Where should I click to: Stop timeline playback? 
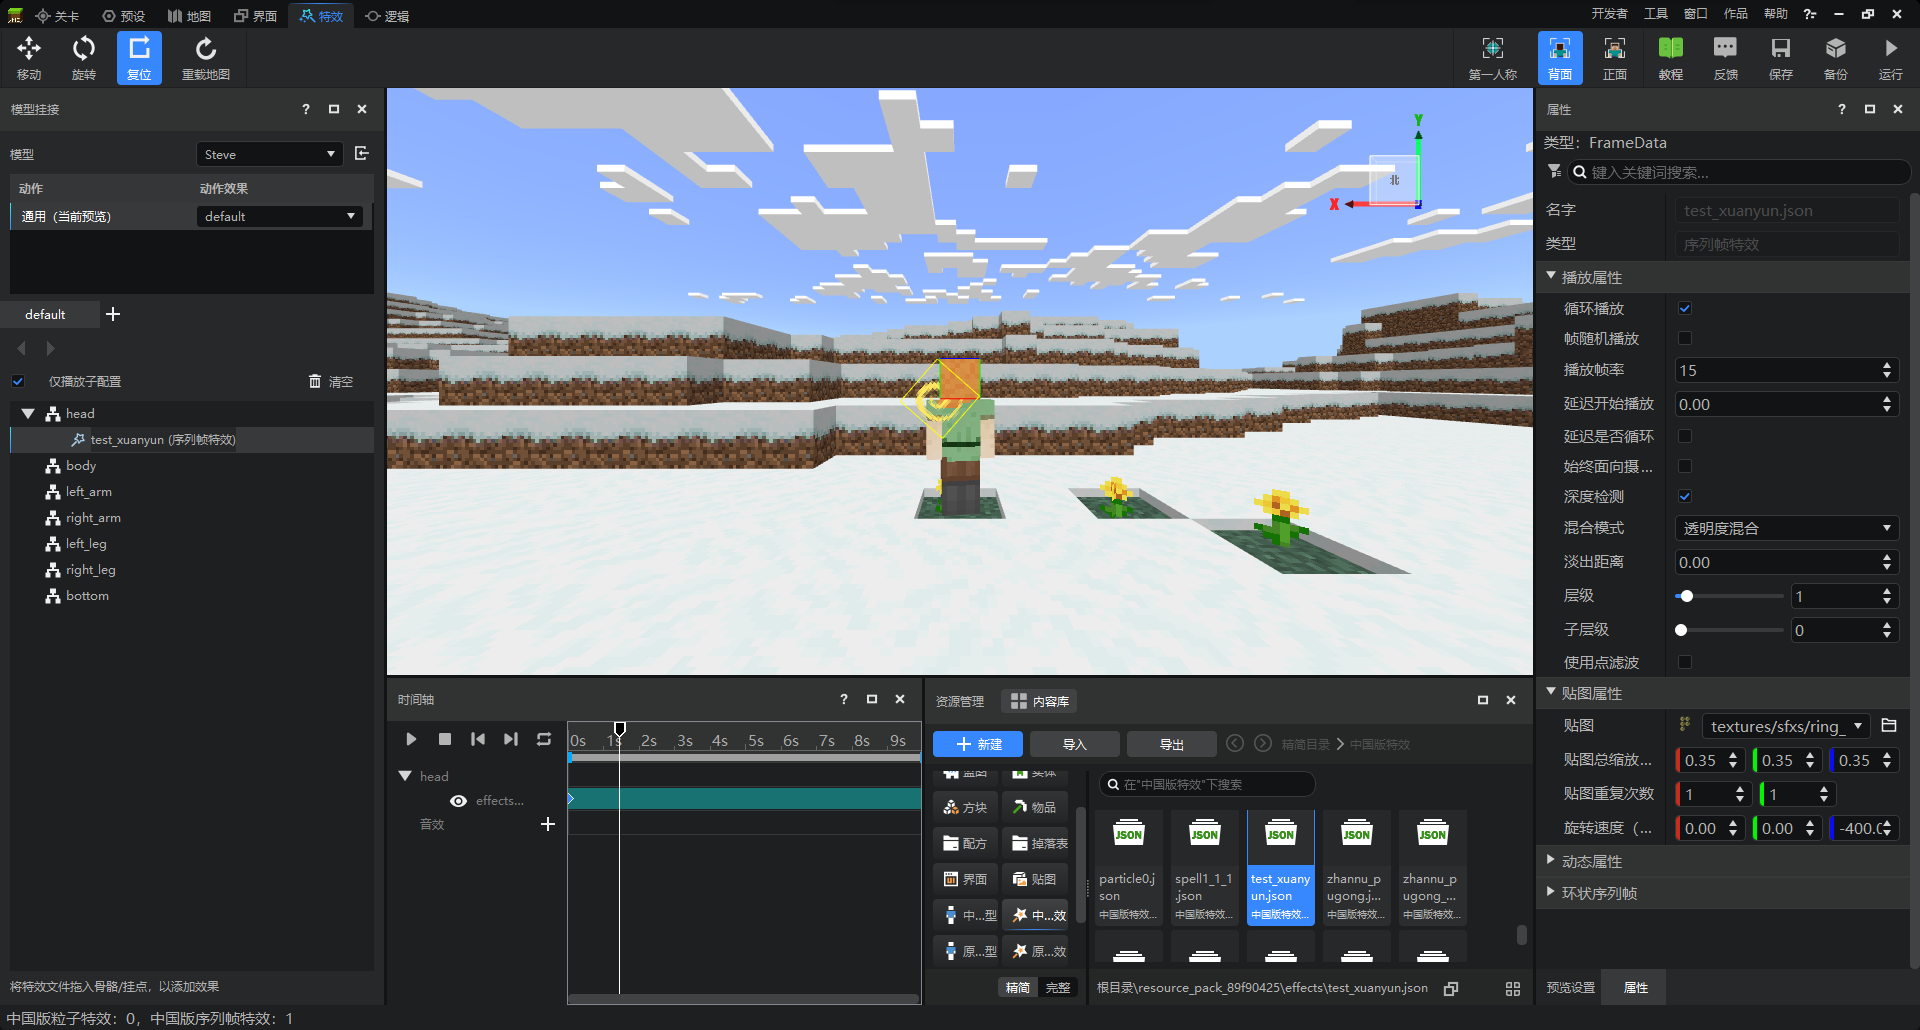(445, 739)
